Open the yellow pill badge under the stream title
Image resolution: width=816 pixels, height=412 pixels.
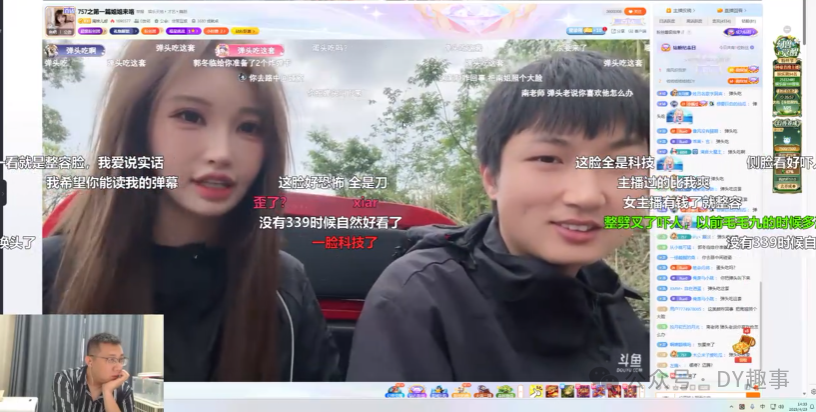click(x=245, y=31)
